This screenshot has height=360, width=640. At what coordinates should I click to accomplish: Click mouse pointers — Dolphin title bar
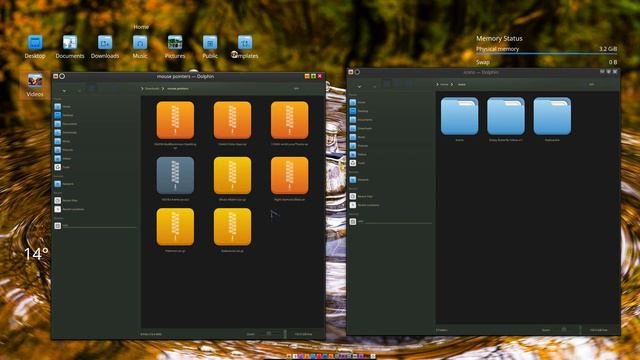185,76
